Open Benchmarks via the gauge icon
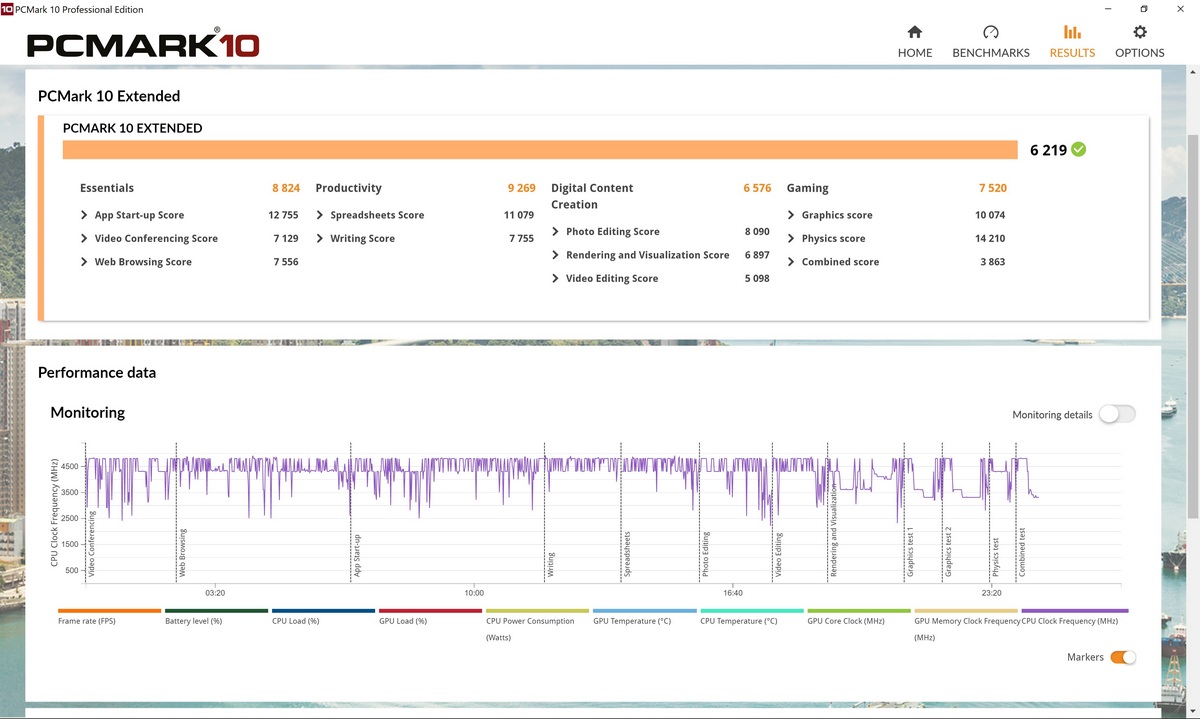The height and width of the screenshot is (719, 1200). pos(990,32)
